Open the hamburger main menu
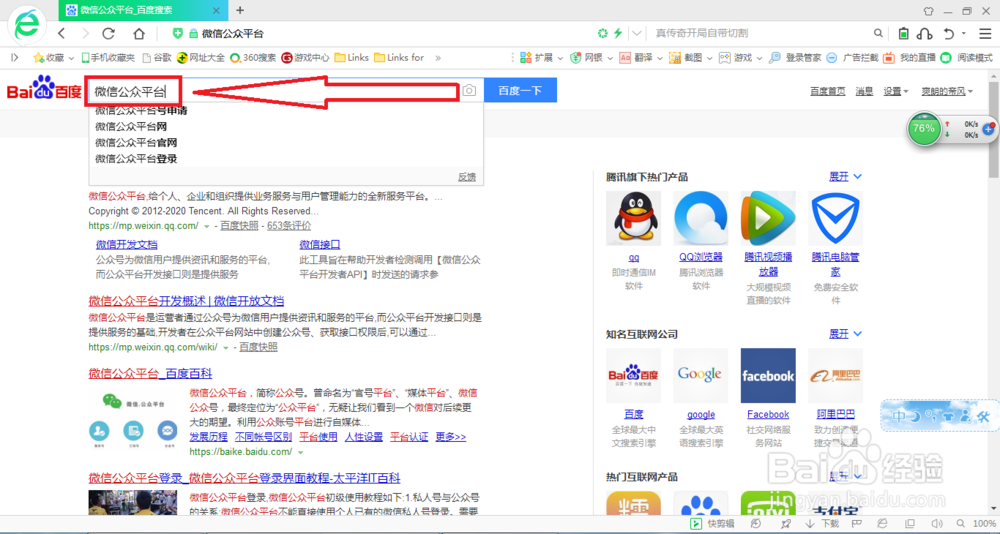 [x=985, y=33]
